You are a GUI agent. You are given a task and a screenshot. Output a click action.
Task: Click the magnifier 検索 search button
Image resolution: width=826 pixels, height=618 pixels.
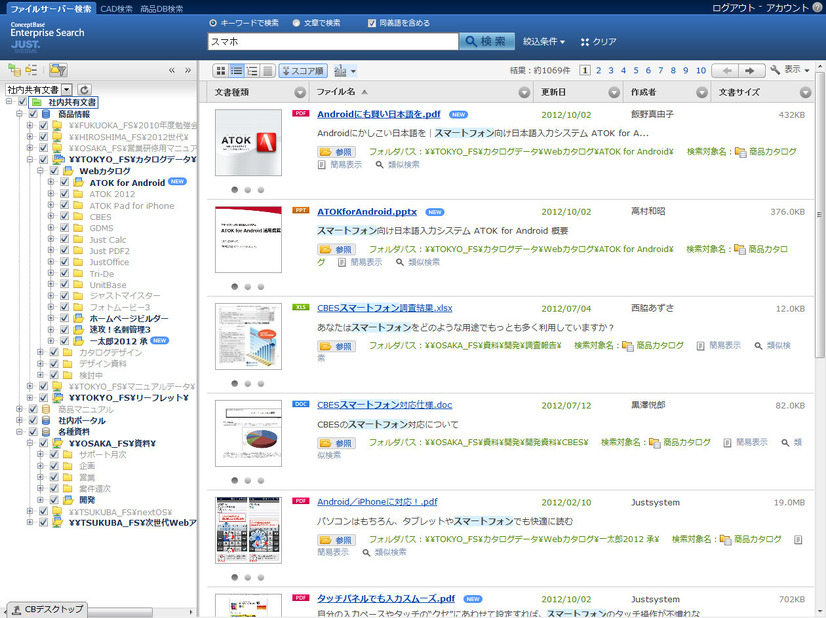(487, 42)
